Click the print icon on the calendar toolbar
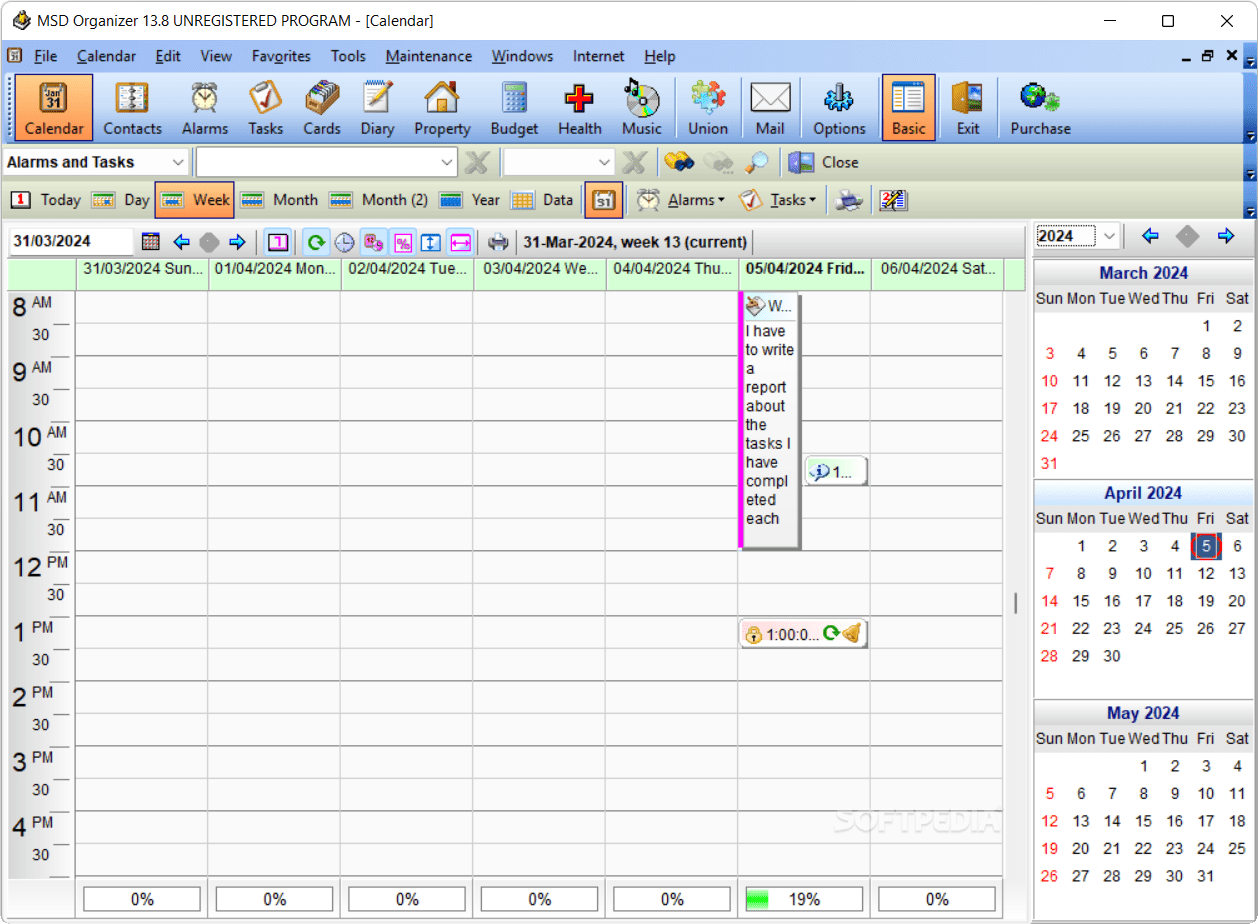This screenshot has width=1258, height=924. point(499,241)
